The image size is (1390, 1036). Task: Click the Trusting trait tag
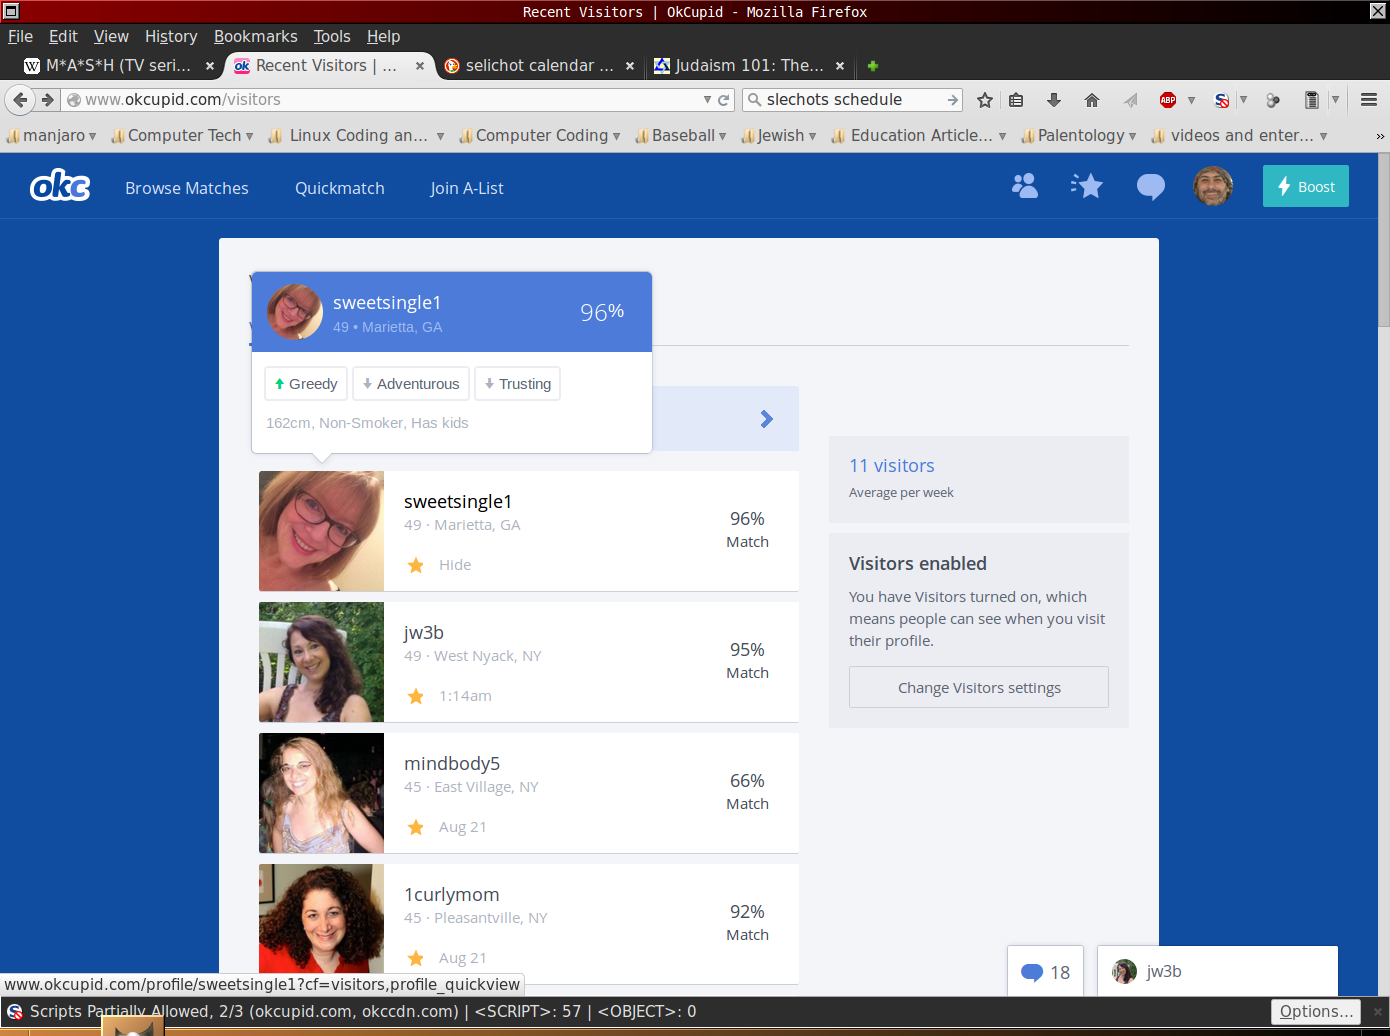coord(518,384)
